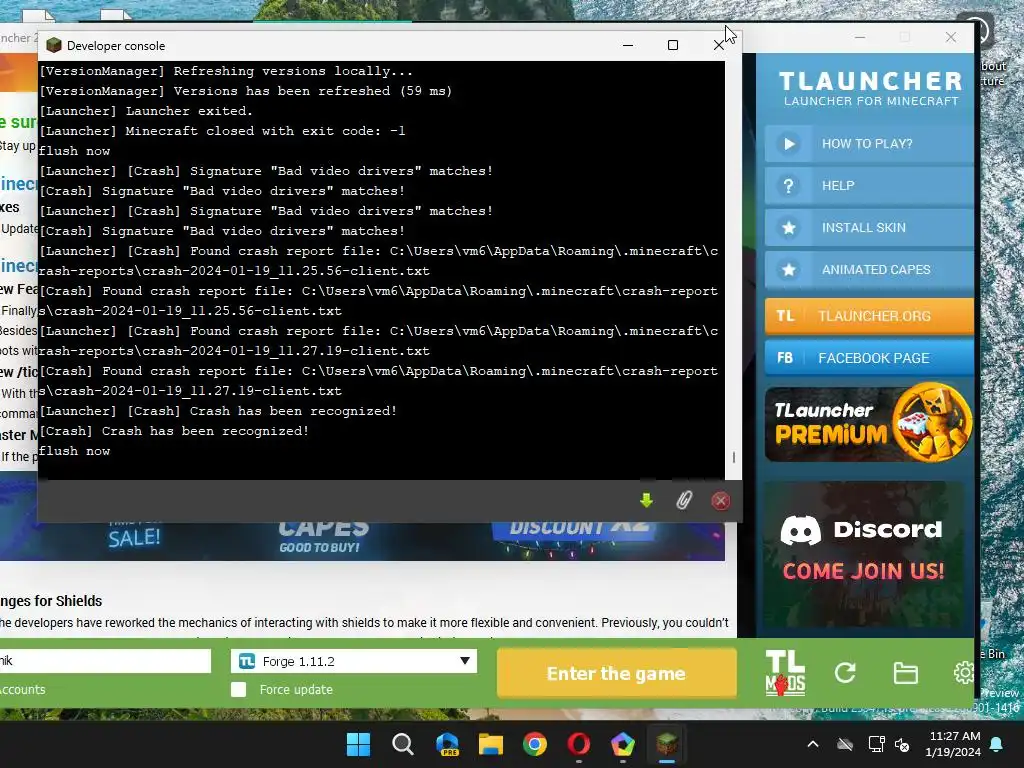Click the FB icon on Facebook button
Viewport: 1024px width, 768px height.
[x=785, y=358]
